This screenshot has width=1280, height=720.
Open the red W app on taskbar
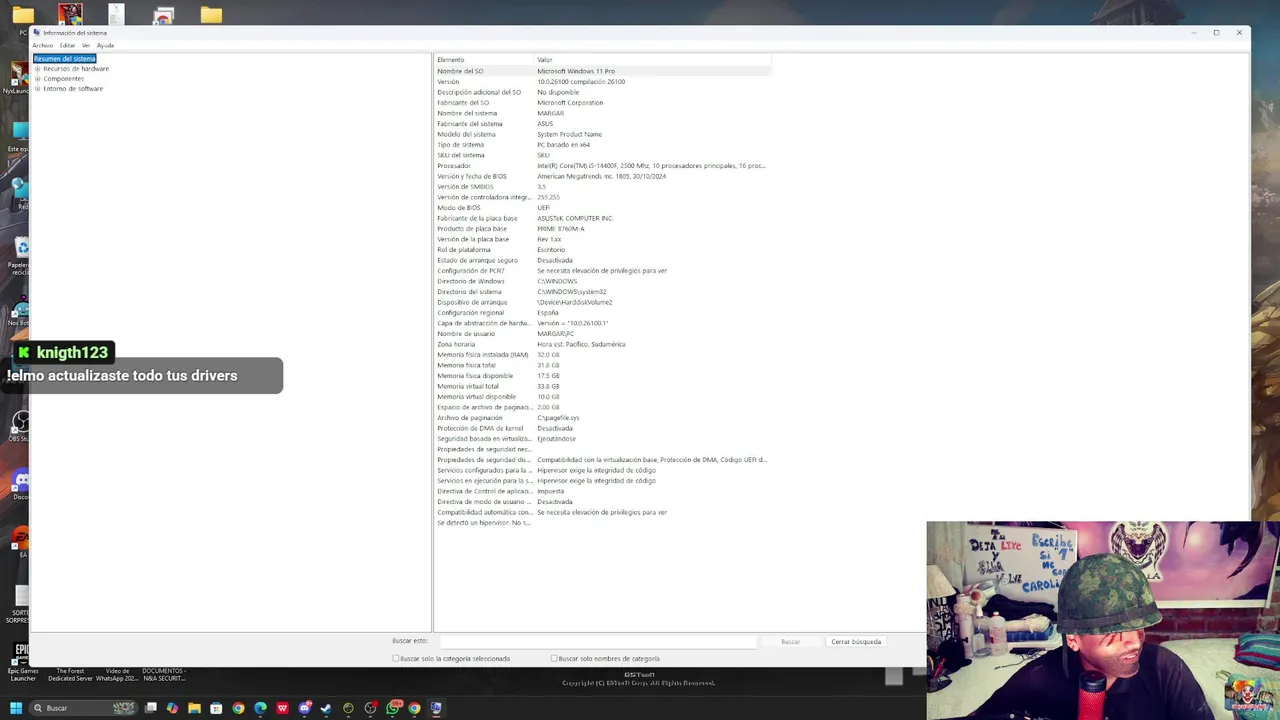282,708
